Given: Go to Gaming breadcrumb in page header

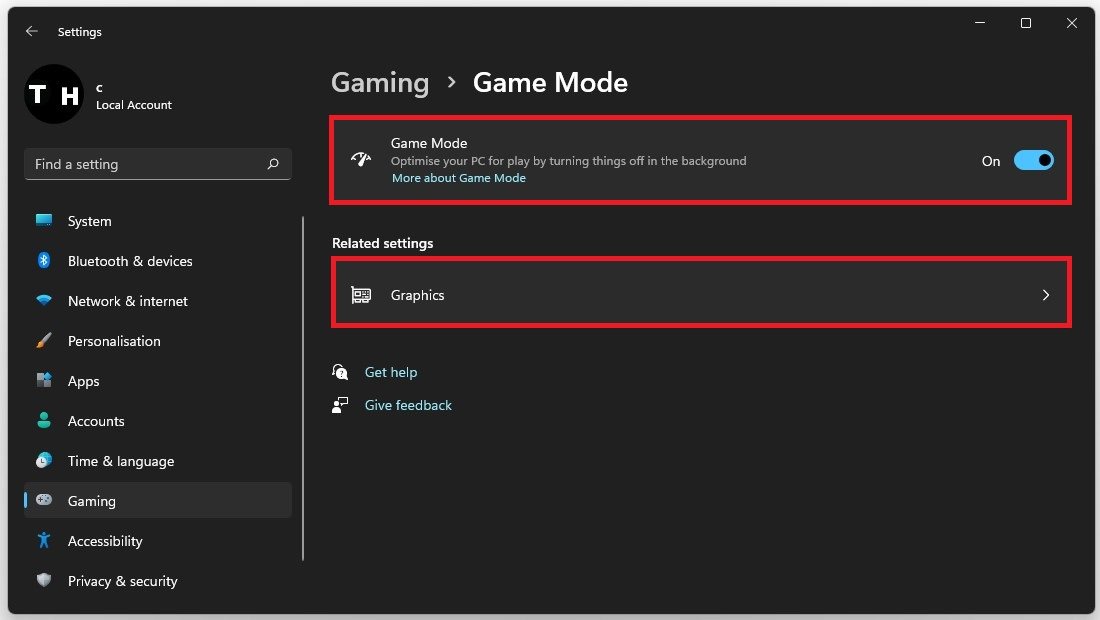Looking at the screenshot, I should pyautogui.click(x=380, y=82).
